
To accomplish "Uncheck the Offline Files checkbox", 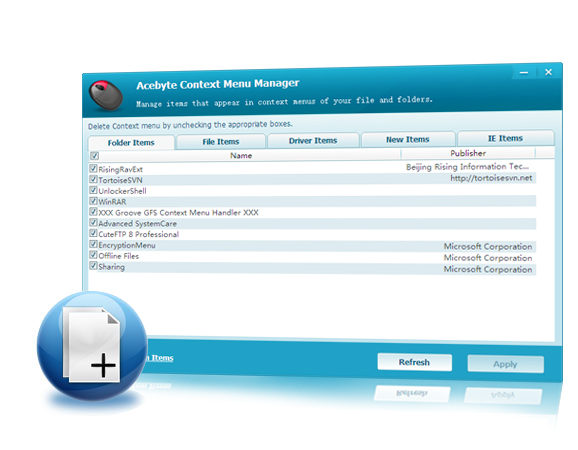I will [93, 255].
